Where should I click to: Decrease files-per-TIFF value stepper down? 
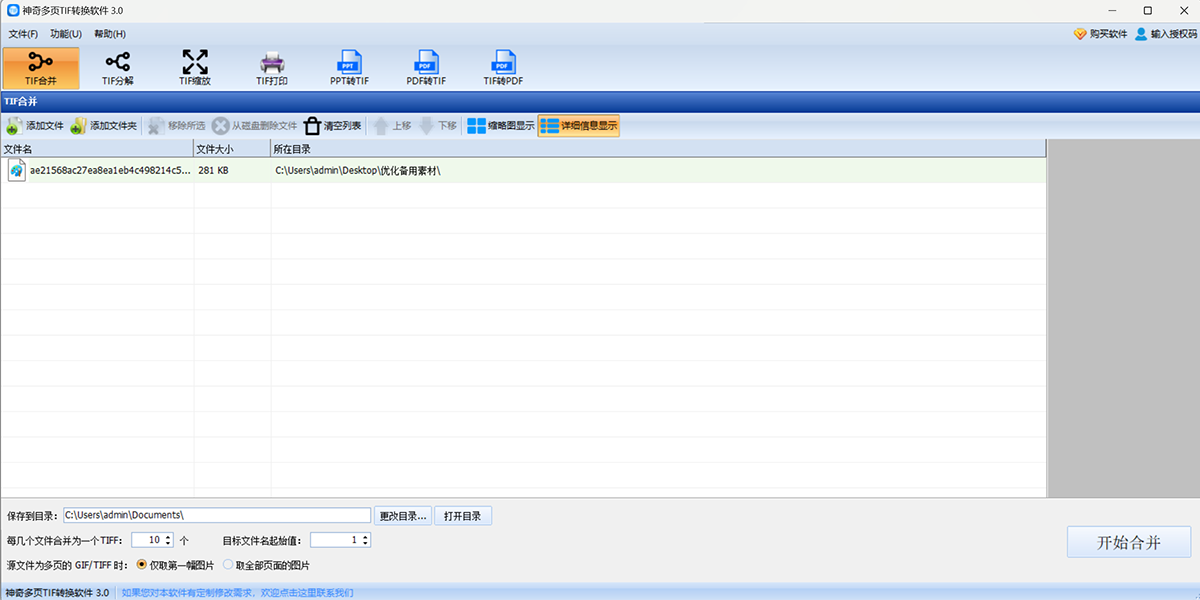pos(168,544)
